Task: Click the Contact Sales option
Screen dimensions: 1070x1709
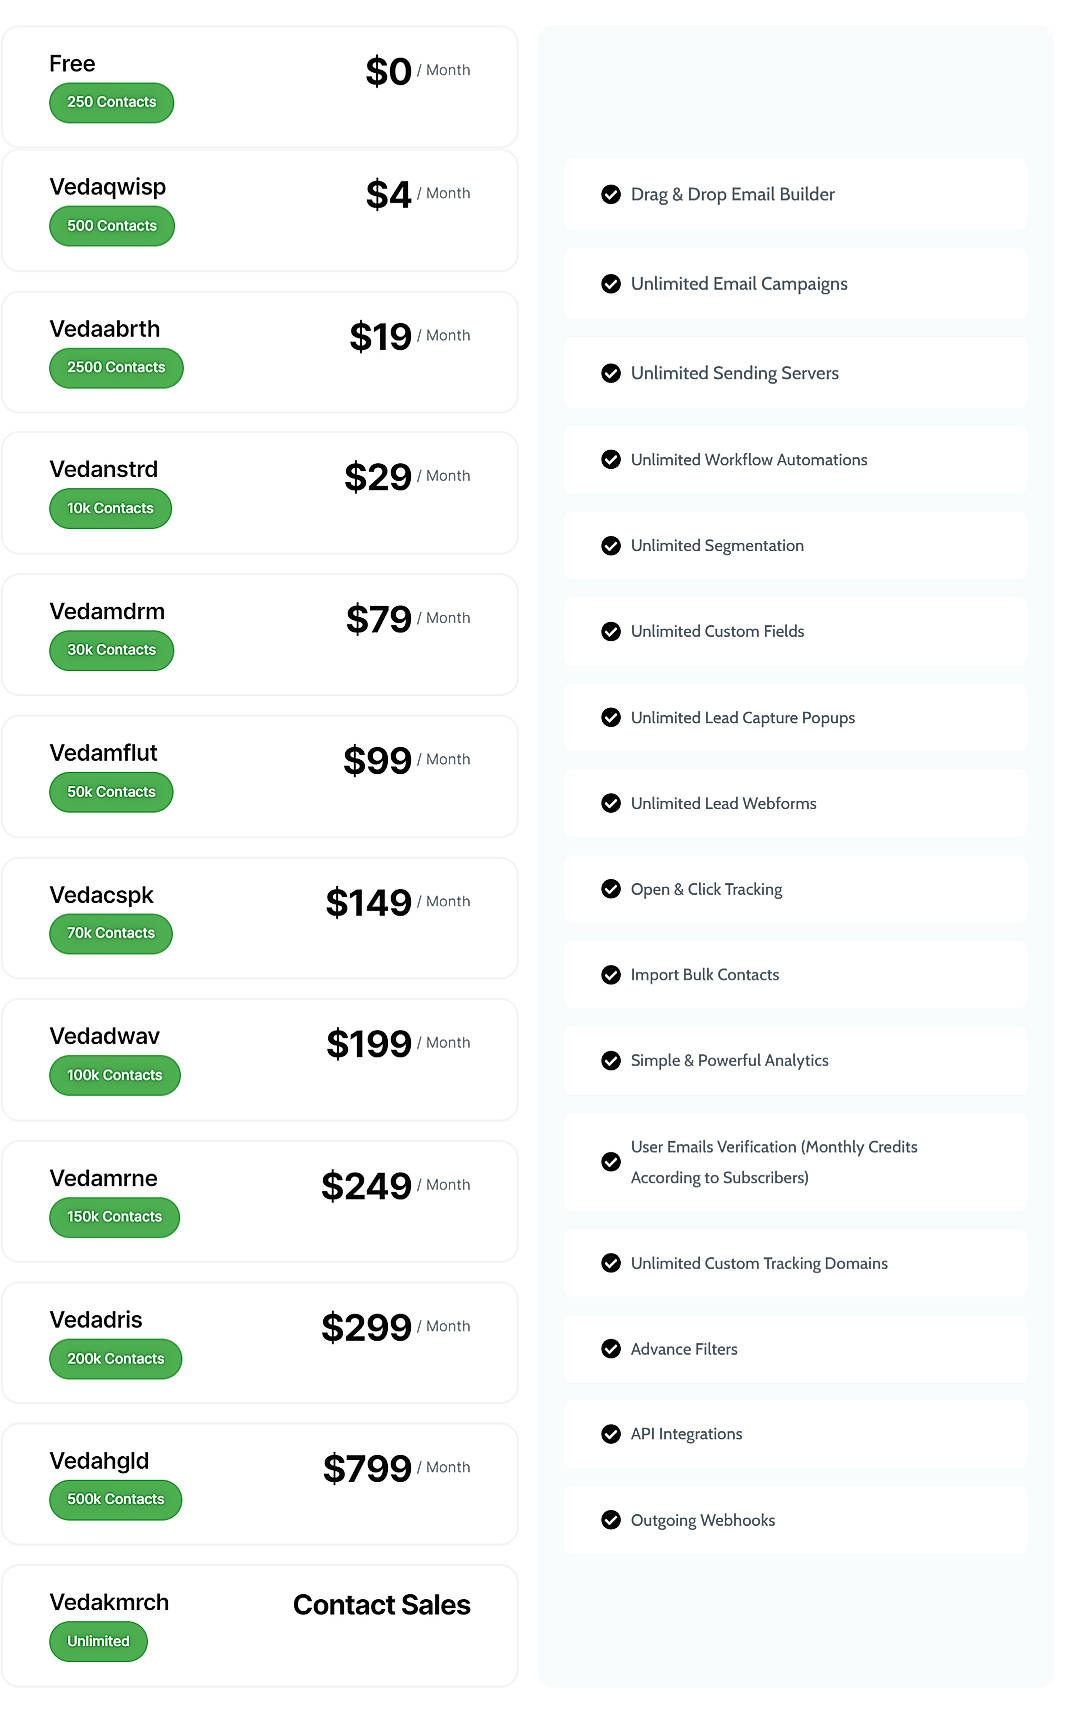Action: pyautogui.click(x=381, y=1605)
